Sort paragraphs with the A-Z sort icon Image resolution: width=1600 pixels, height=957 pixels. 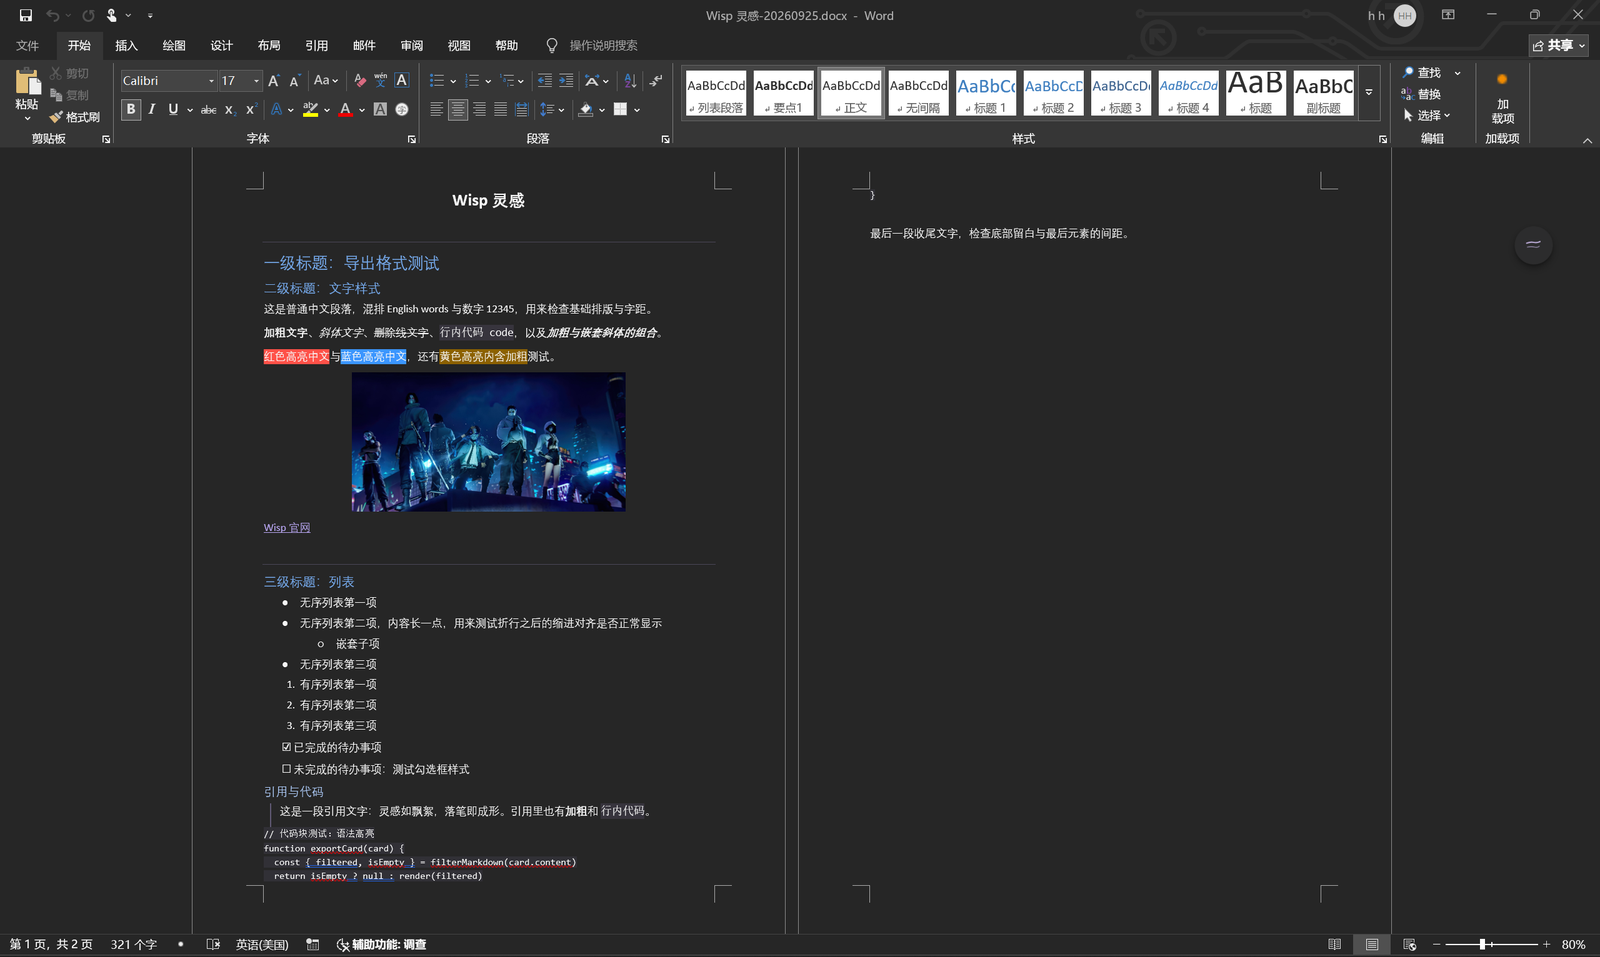pos(630,81)
